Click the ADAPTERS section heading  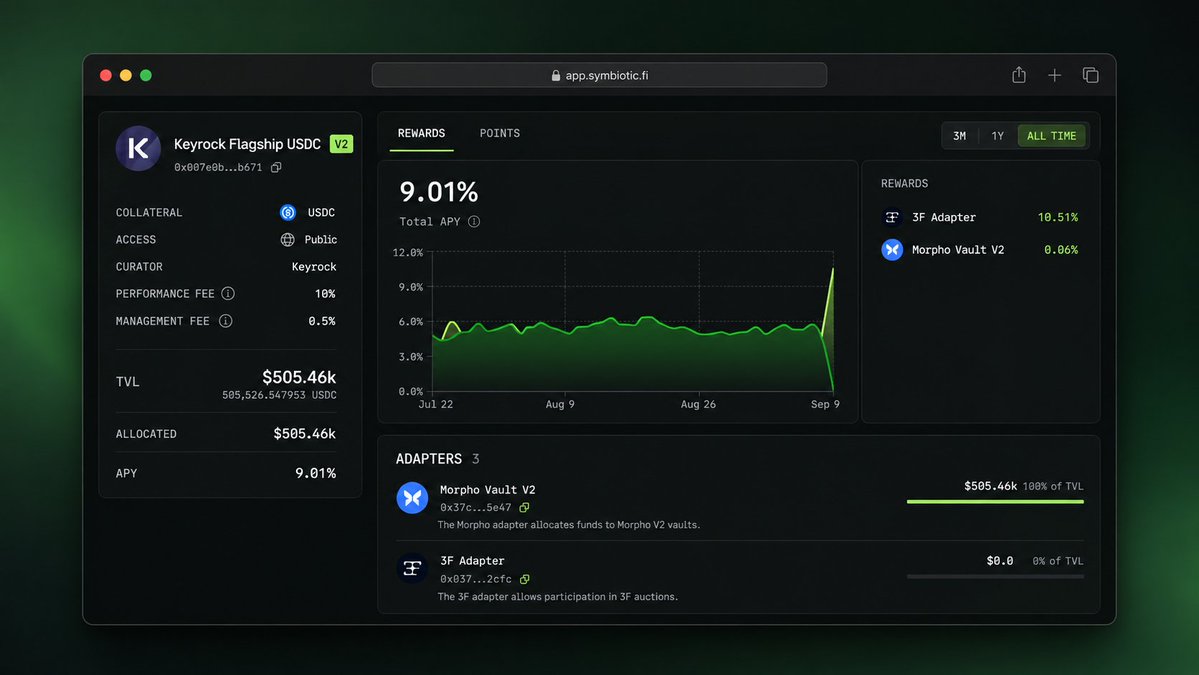[428, 459]
